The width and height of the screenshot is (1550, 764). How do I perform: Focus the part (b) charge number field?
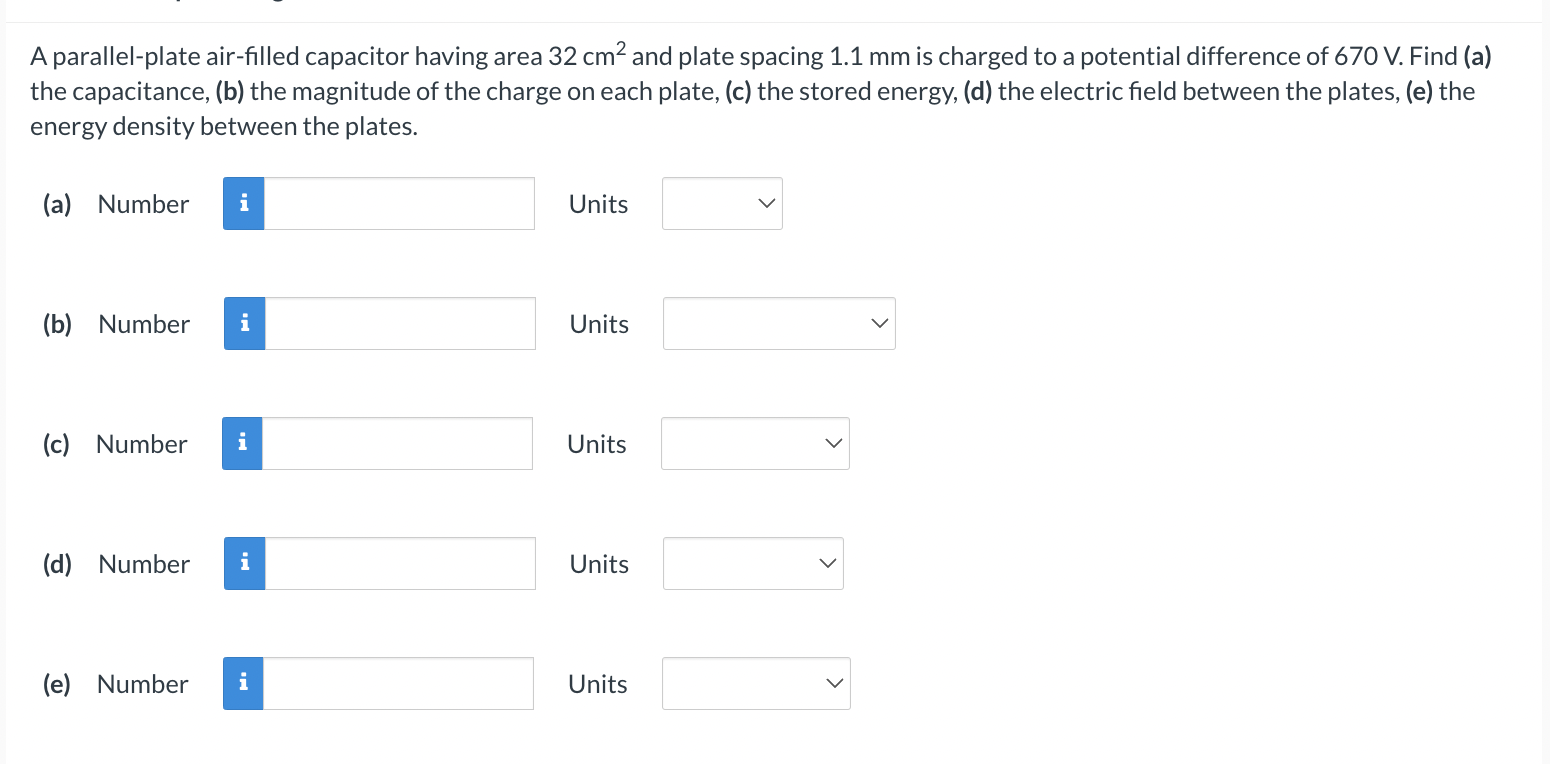pos(400,324)
